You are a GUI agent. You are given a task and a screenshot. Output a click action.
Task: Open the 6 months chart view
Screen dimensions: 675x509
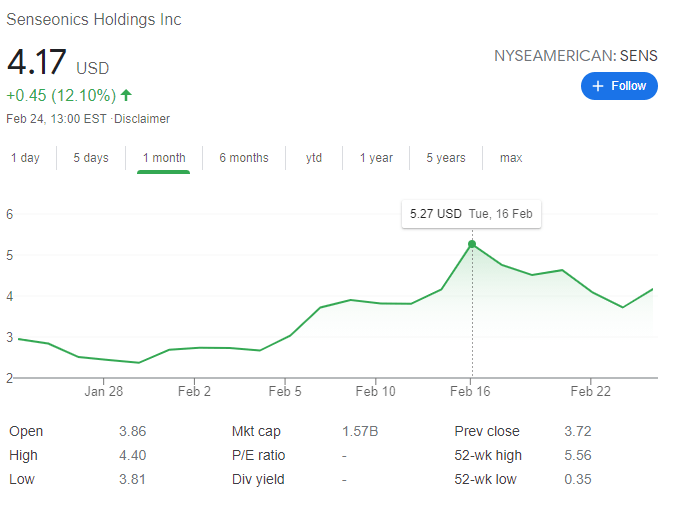click(244, 158)
